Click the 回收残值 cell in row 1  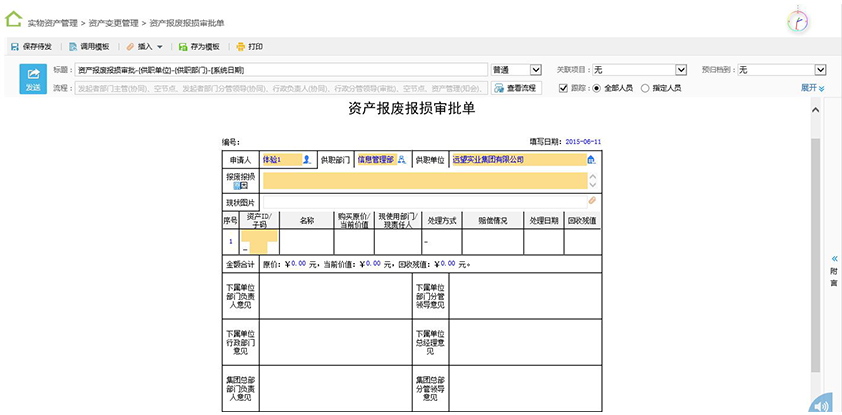point(583,242)
